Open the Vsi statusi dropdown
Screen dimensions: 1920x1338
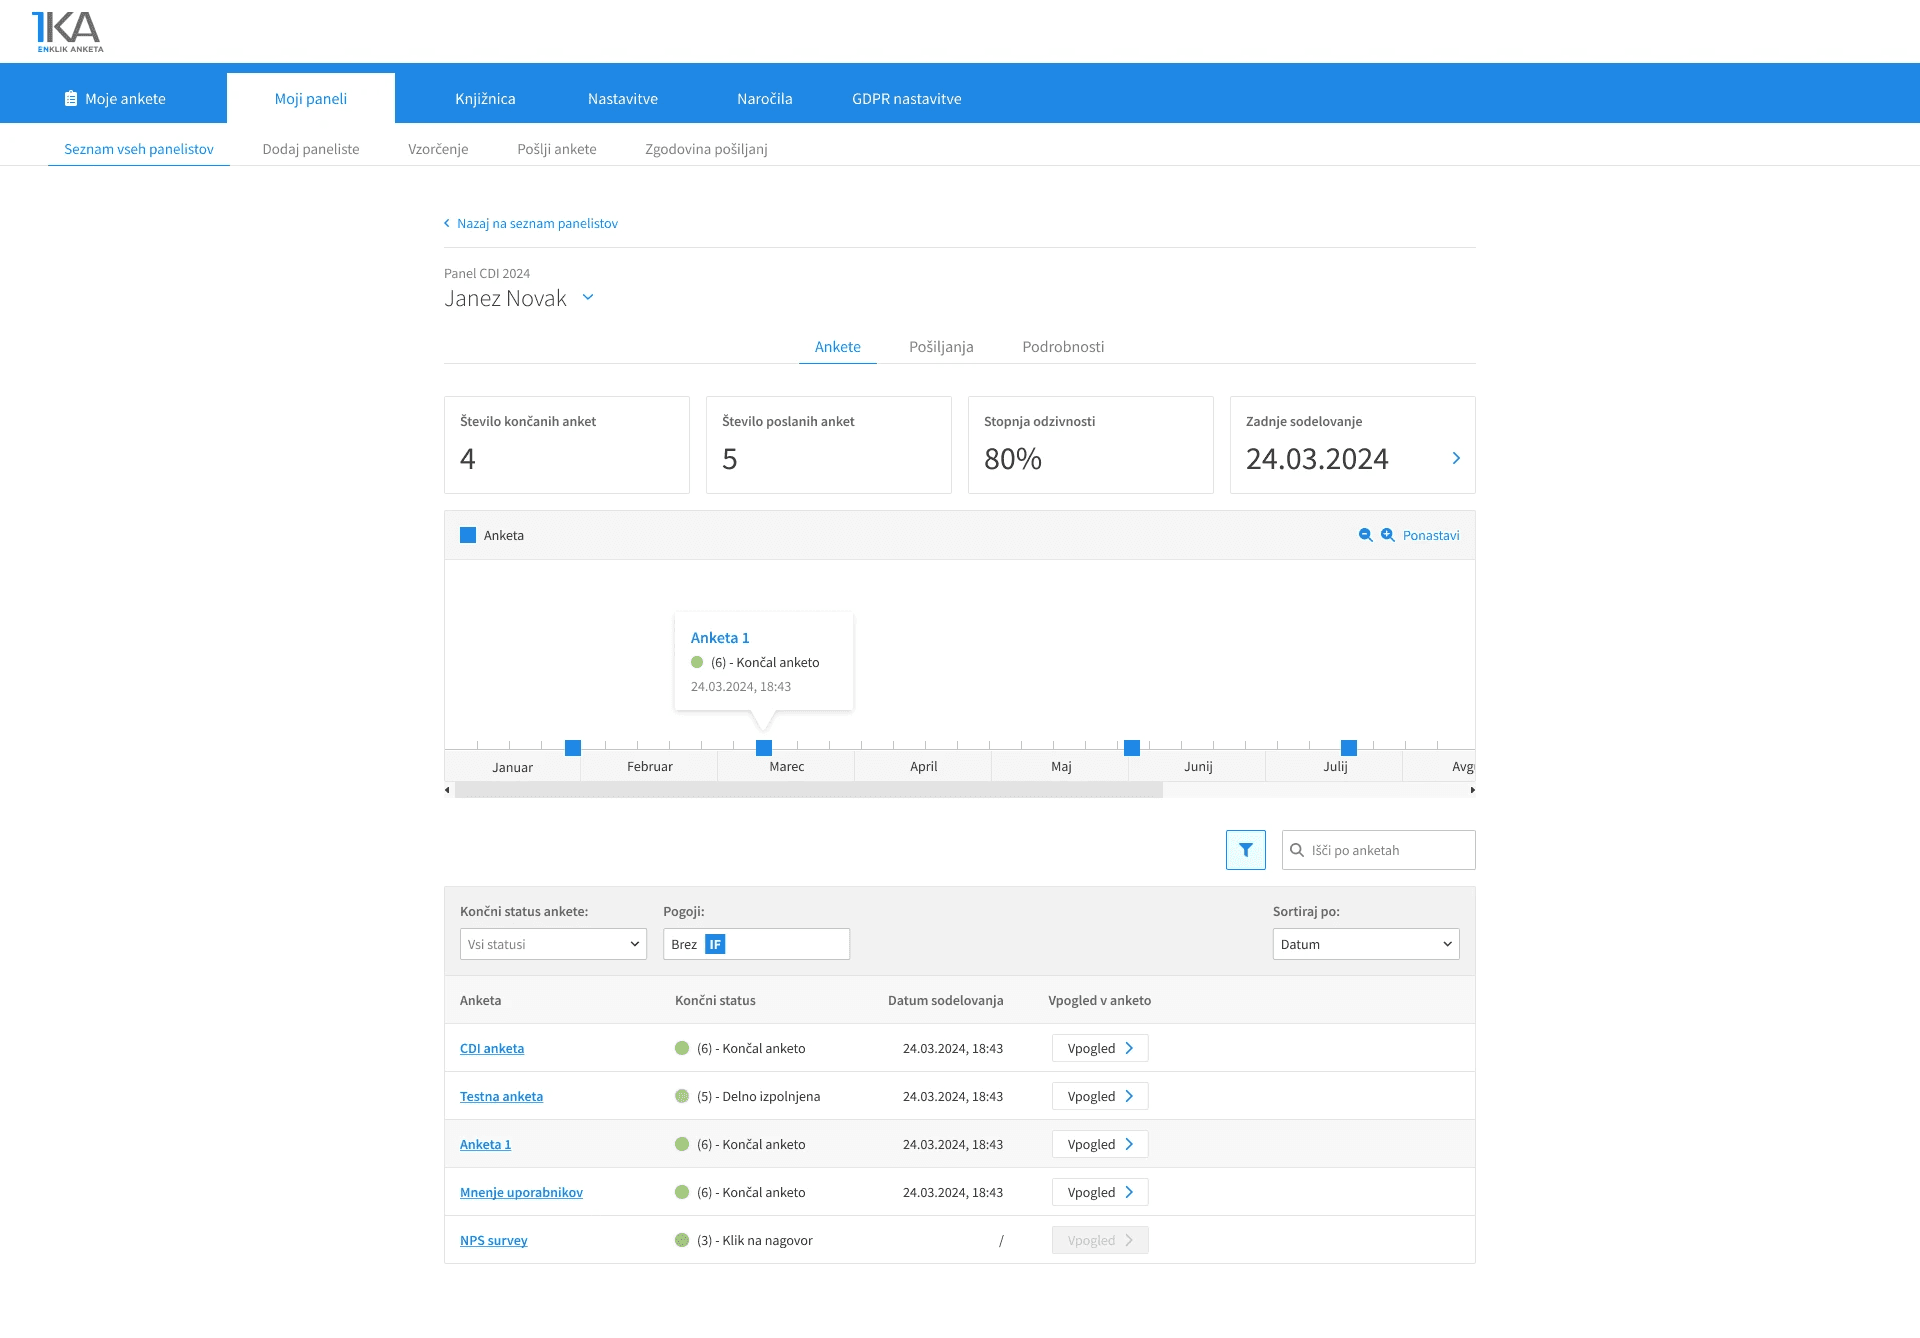553,944
